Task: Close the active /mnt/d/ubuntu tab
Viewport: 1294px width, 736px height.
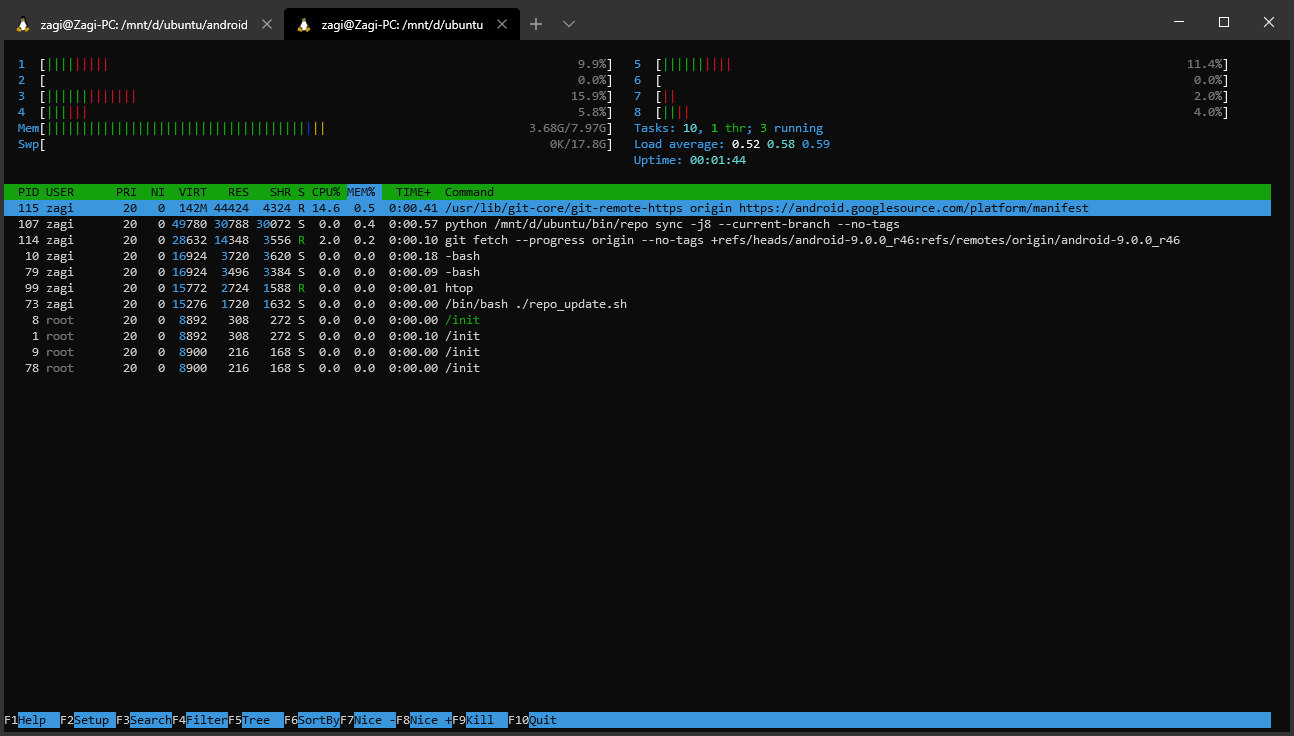Action: pyautogui.click(x=502, y=24)
